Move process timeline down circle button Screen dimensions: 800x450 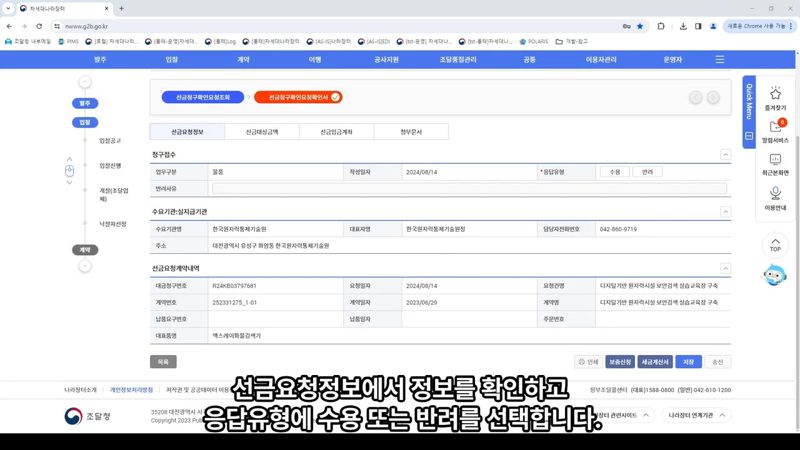tap(85, 266)
